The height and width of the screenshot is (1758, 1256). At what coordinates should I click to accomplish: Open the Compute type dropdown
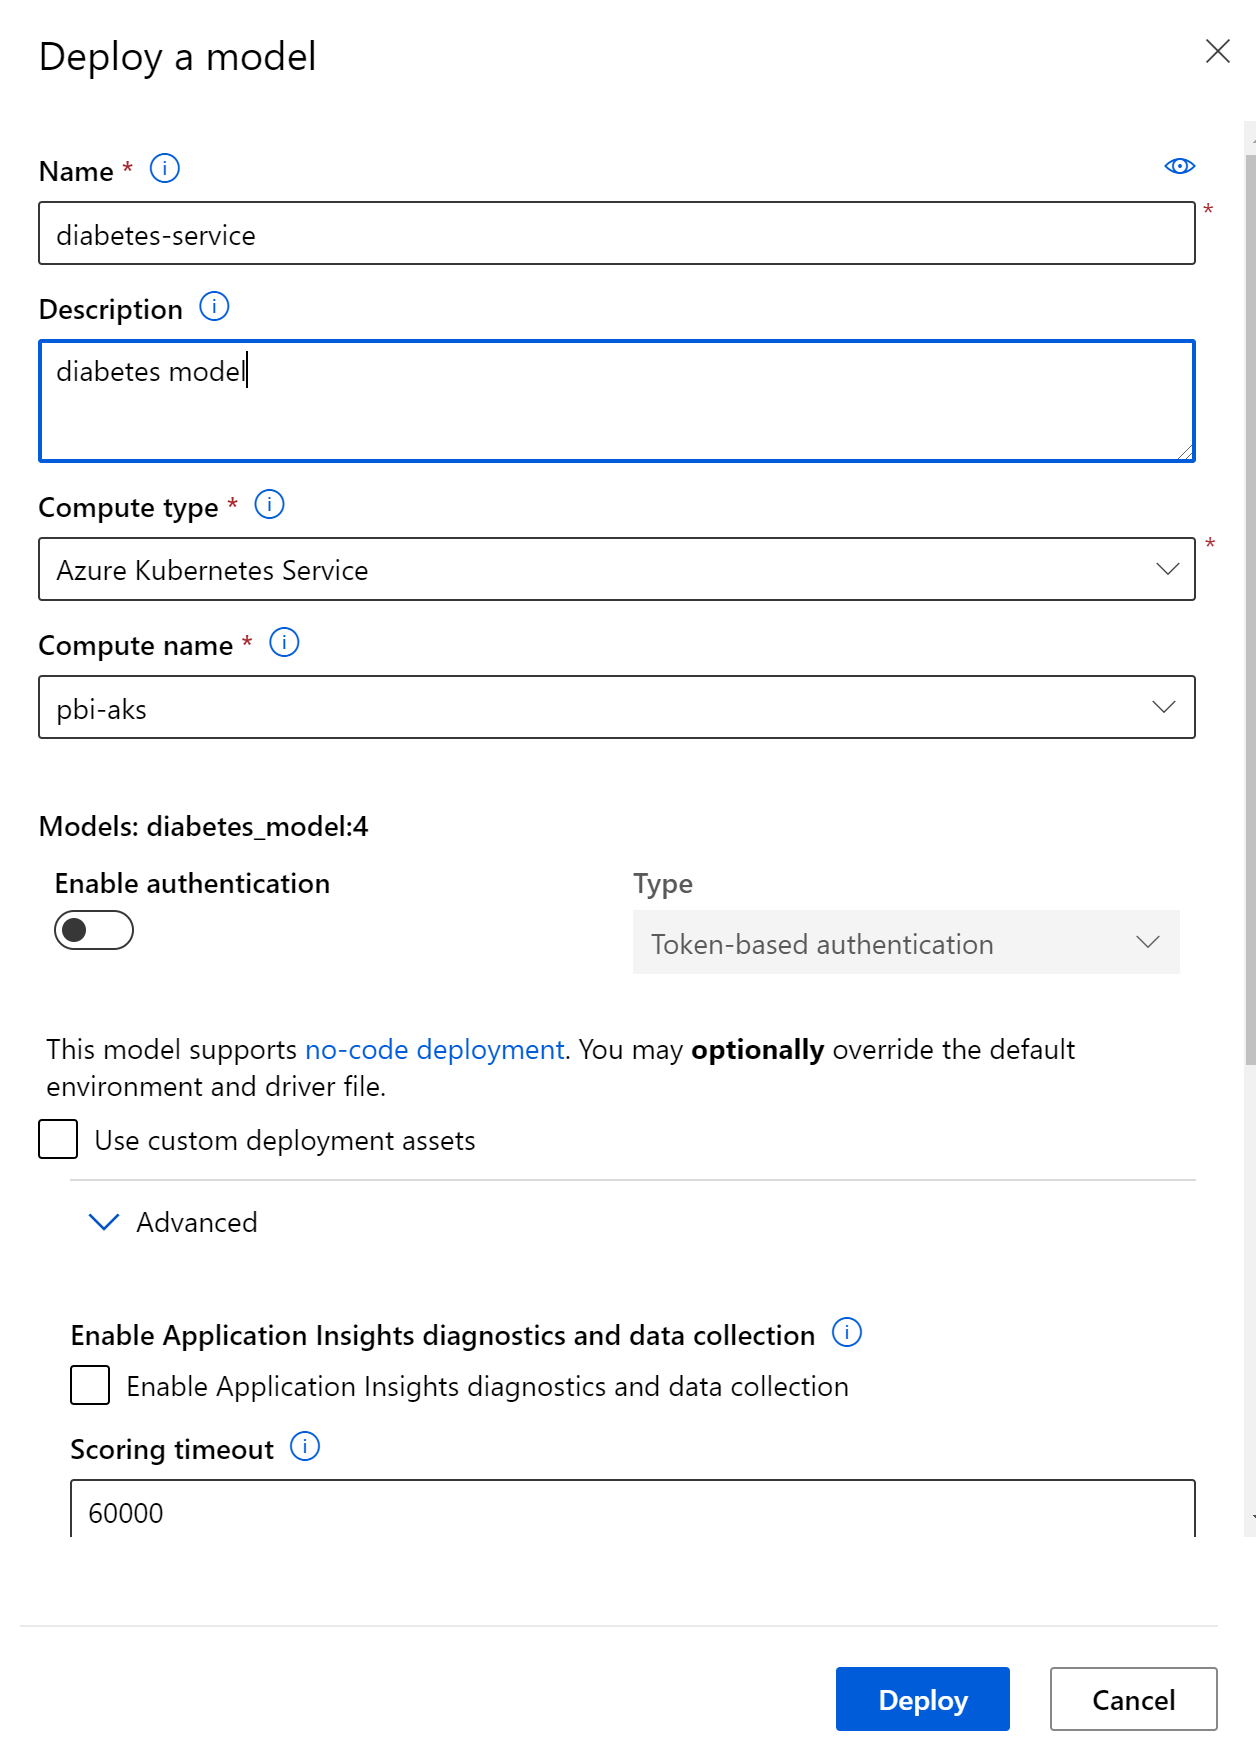616,570
